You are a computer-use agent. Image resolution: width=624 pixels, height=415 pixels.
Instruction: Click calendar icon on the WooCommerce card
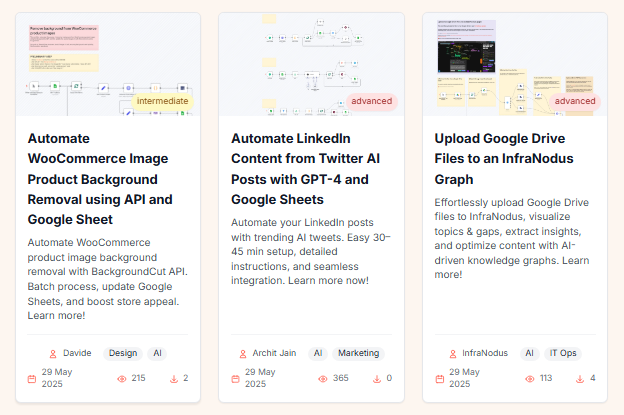[x=32, y=379]
